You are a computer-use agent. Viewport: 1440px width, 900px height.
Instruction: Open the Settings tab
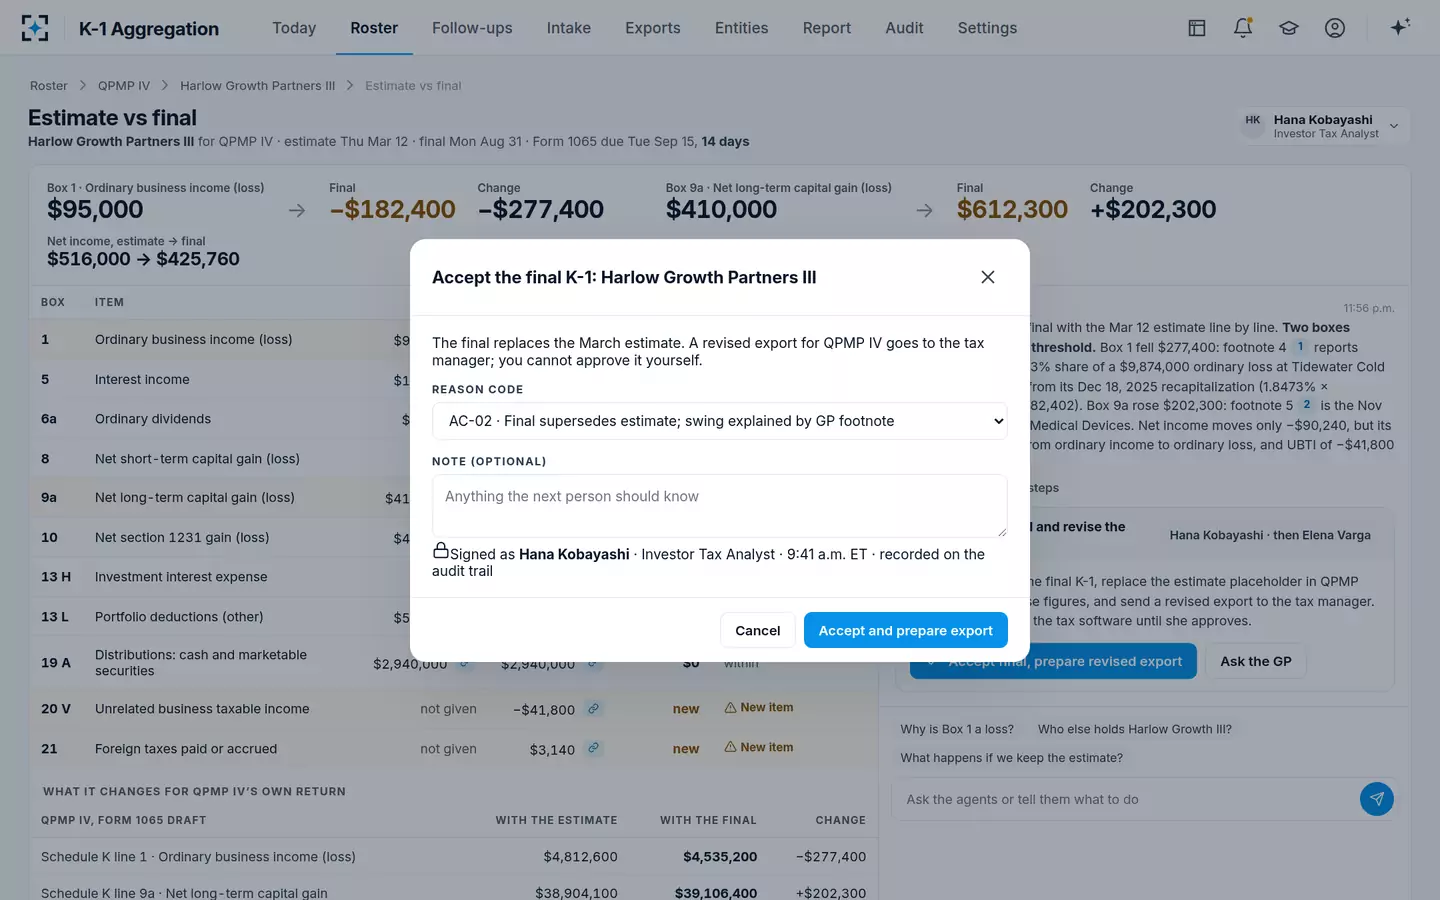(987, 28)
